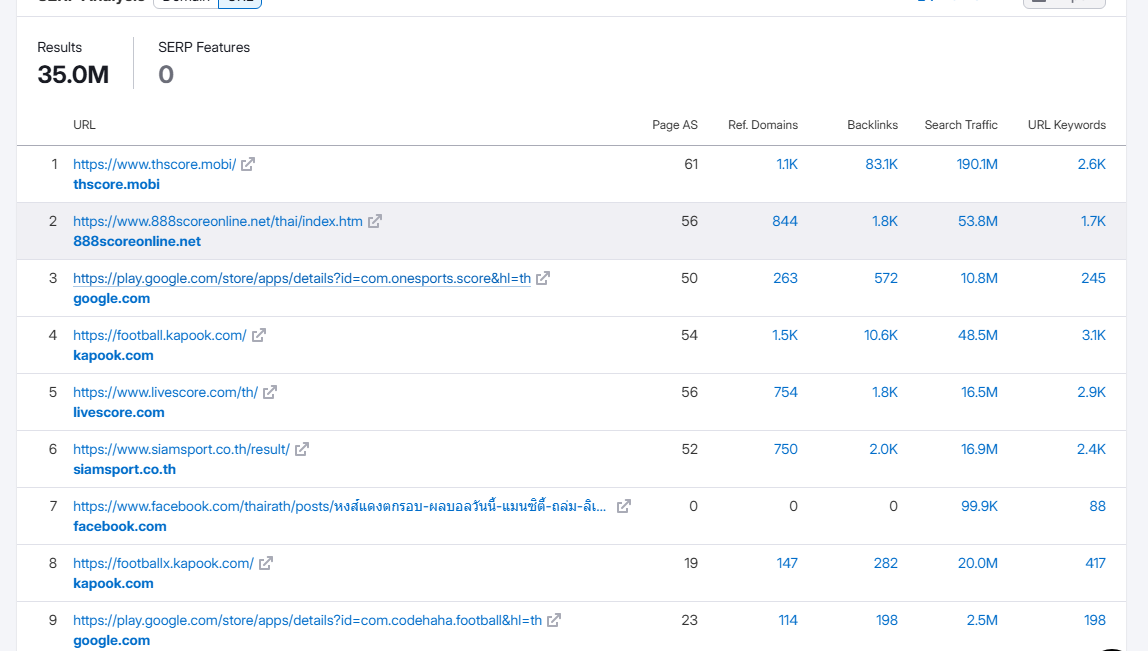The image size is (1148, 651).
Task: Open 750 ref domains for siamsport.co.th
Action: pyautogui.click(x=786, y=450)
